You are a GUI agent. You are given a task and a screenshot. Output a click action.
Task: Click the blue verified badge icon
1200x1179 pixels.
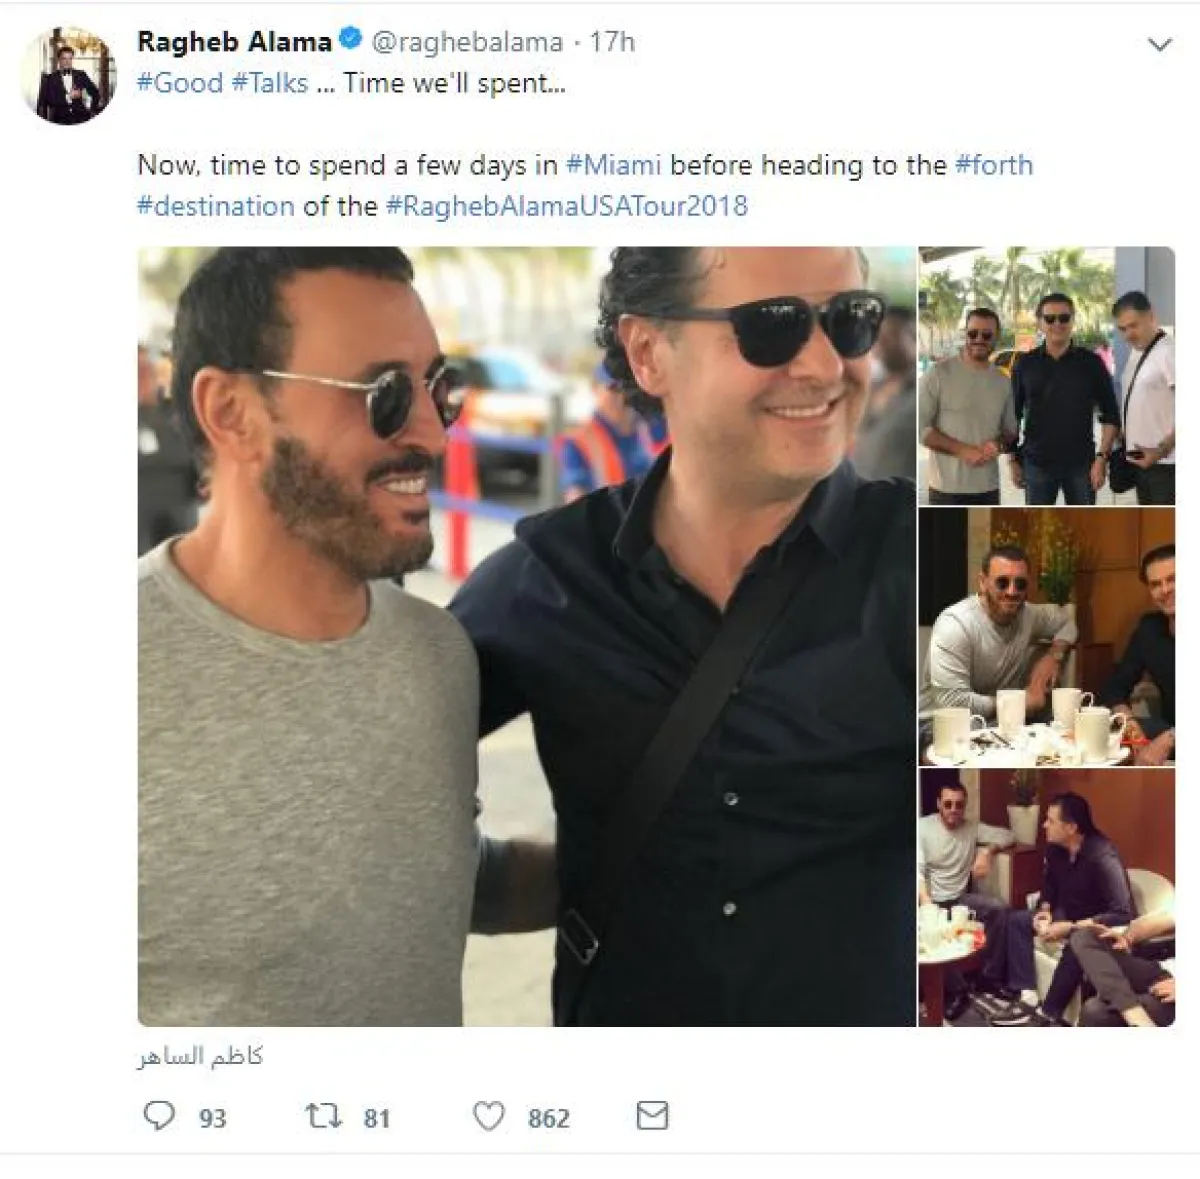click(351, 41)
